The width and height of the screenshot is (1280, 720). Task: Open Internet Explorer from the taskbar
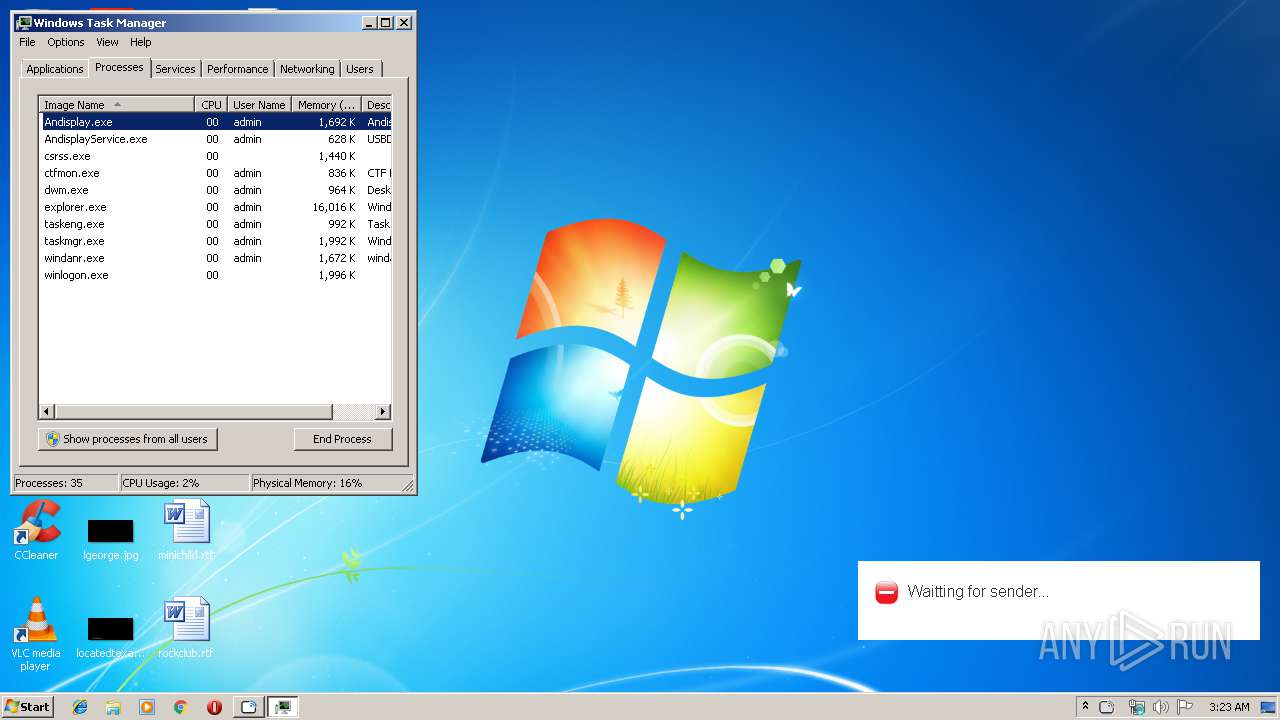point(80,707)
